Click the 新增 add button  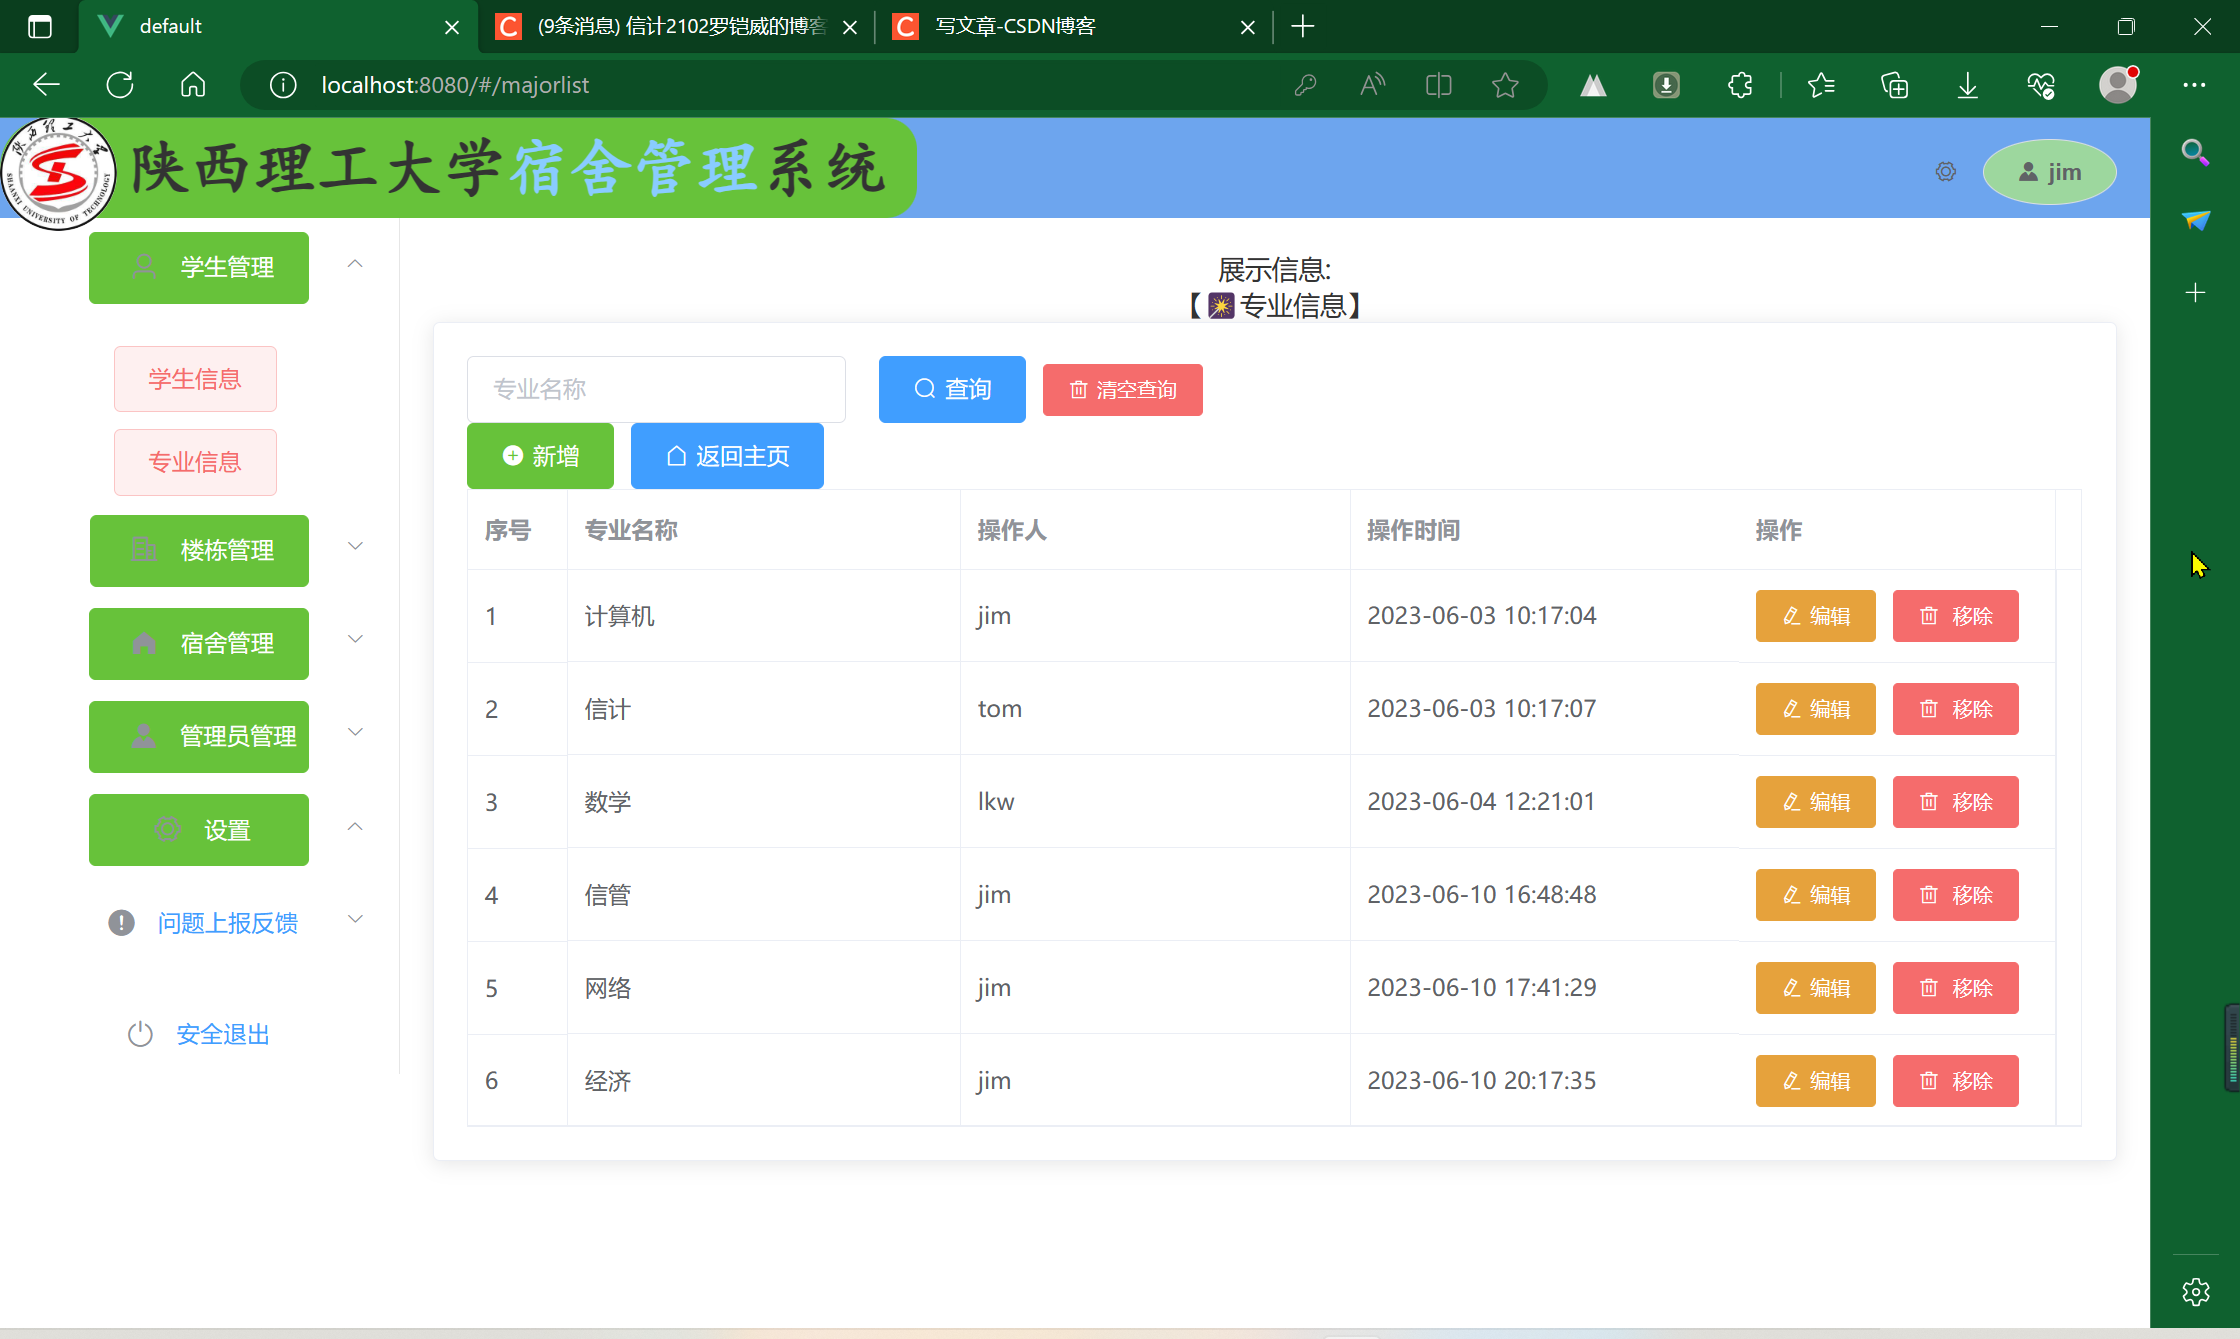[540, 456]
